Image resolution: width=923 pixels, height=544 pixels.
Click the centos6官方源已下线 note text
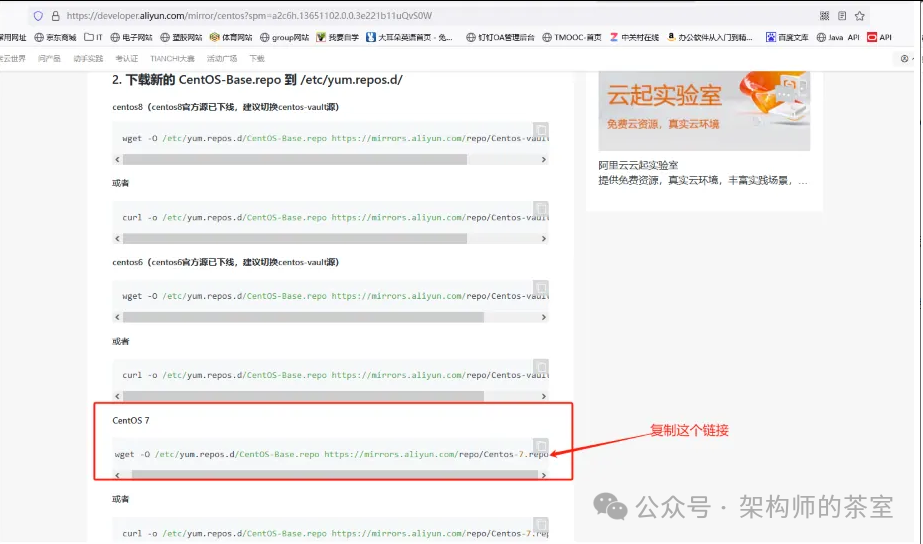pos(225,262)
